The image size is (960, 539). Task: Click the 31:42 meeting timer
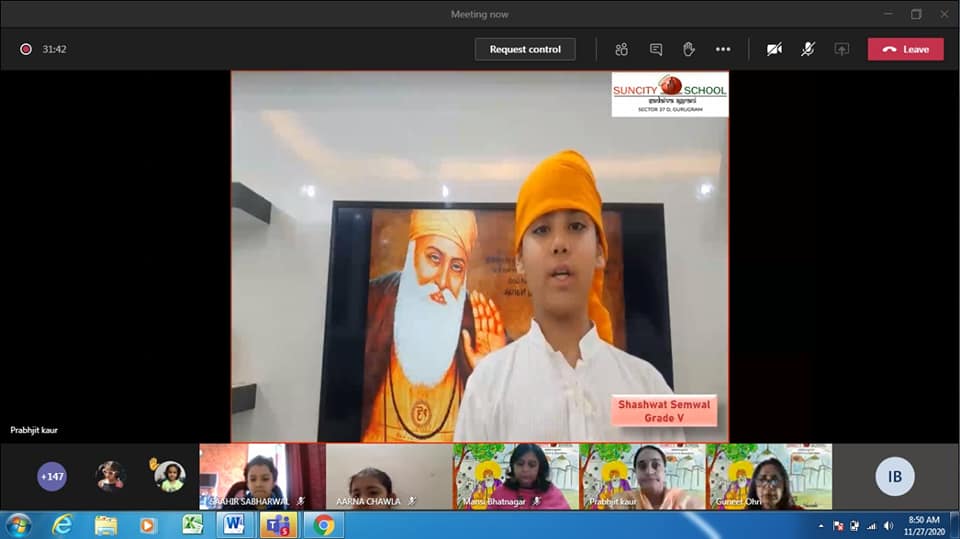(x=54, y=49)
